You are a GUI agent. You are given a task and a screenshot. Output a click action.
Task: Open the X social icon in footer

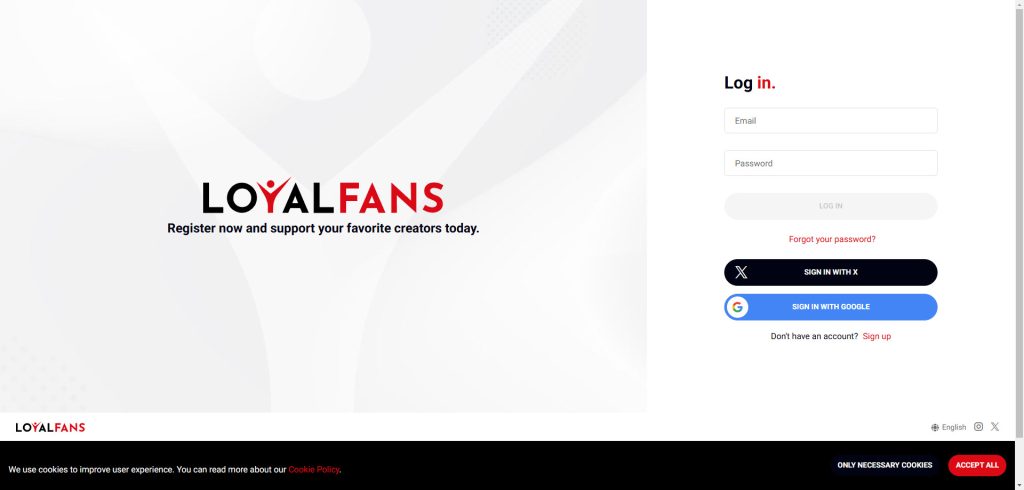pos(995,427)
